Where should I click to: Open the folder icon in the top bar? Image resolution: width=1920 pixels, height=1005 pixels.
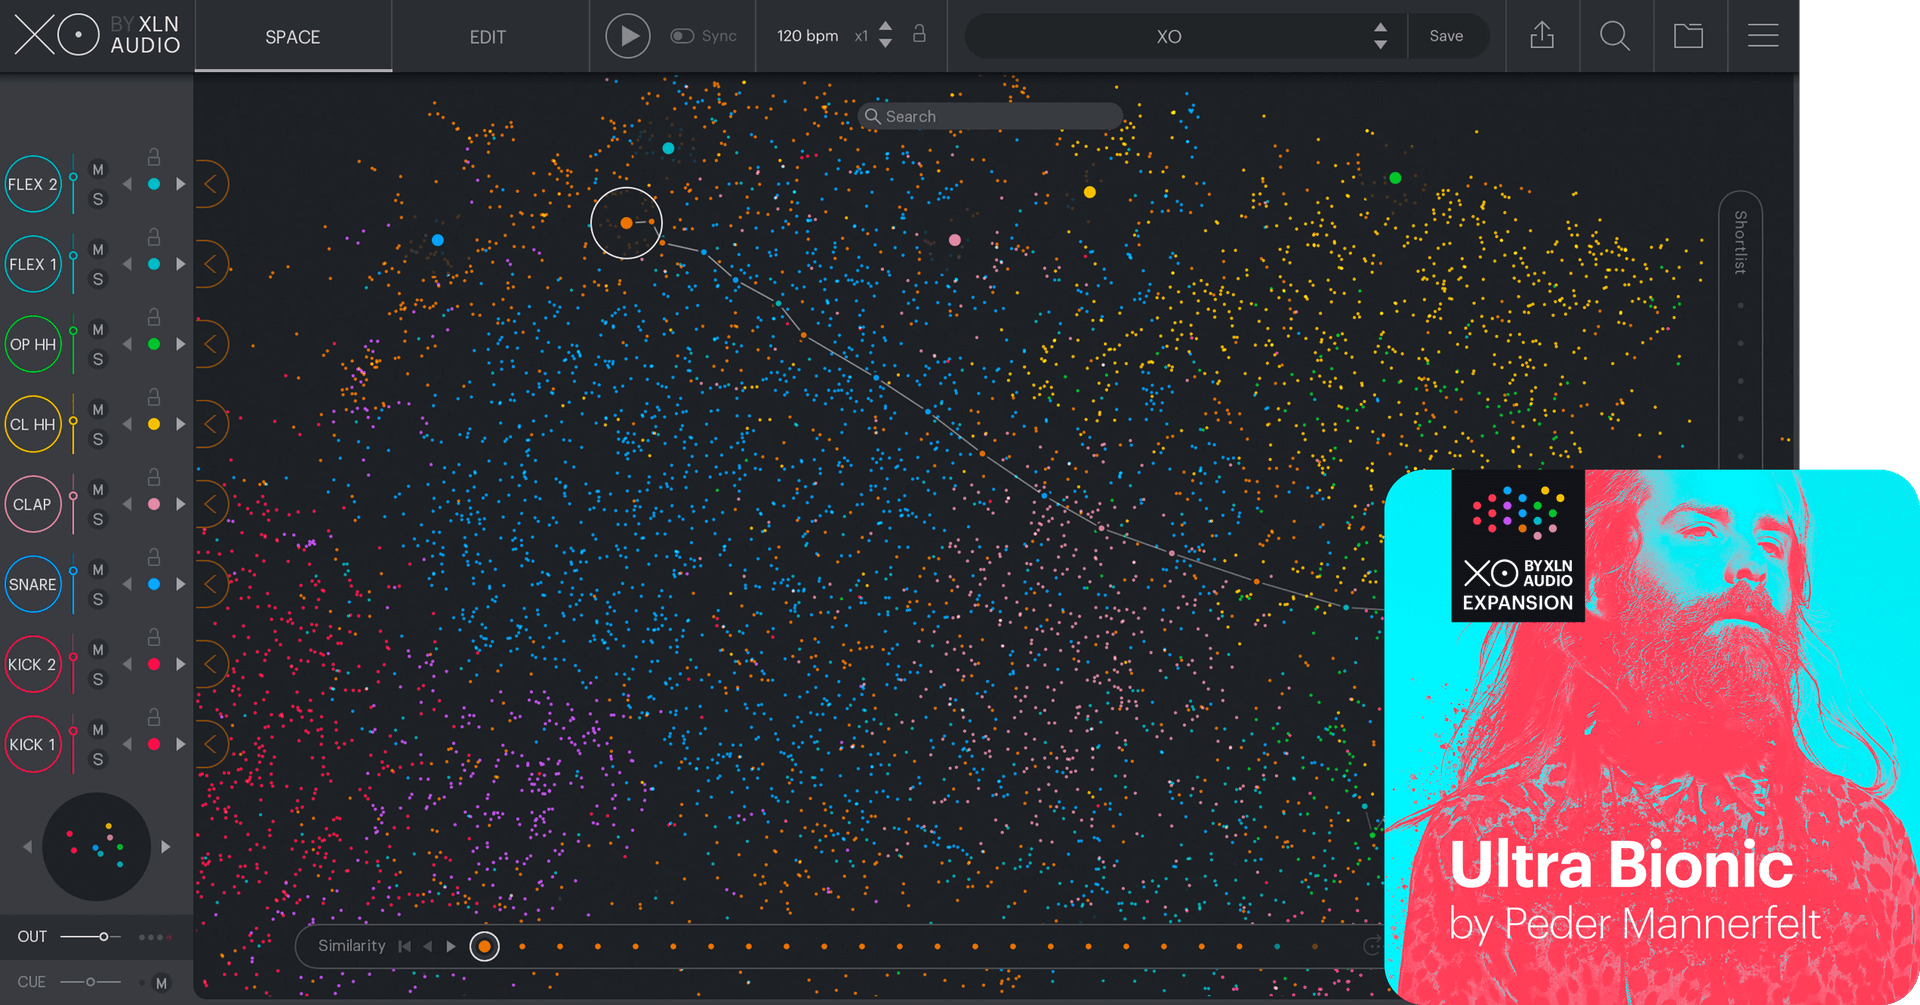1688,36
